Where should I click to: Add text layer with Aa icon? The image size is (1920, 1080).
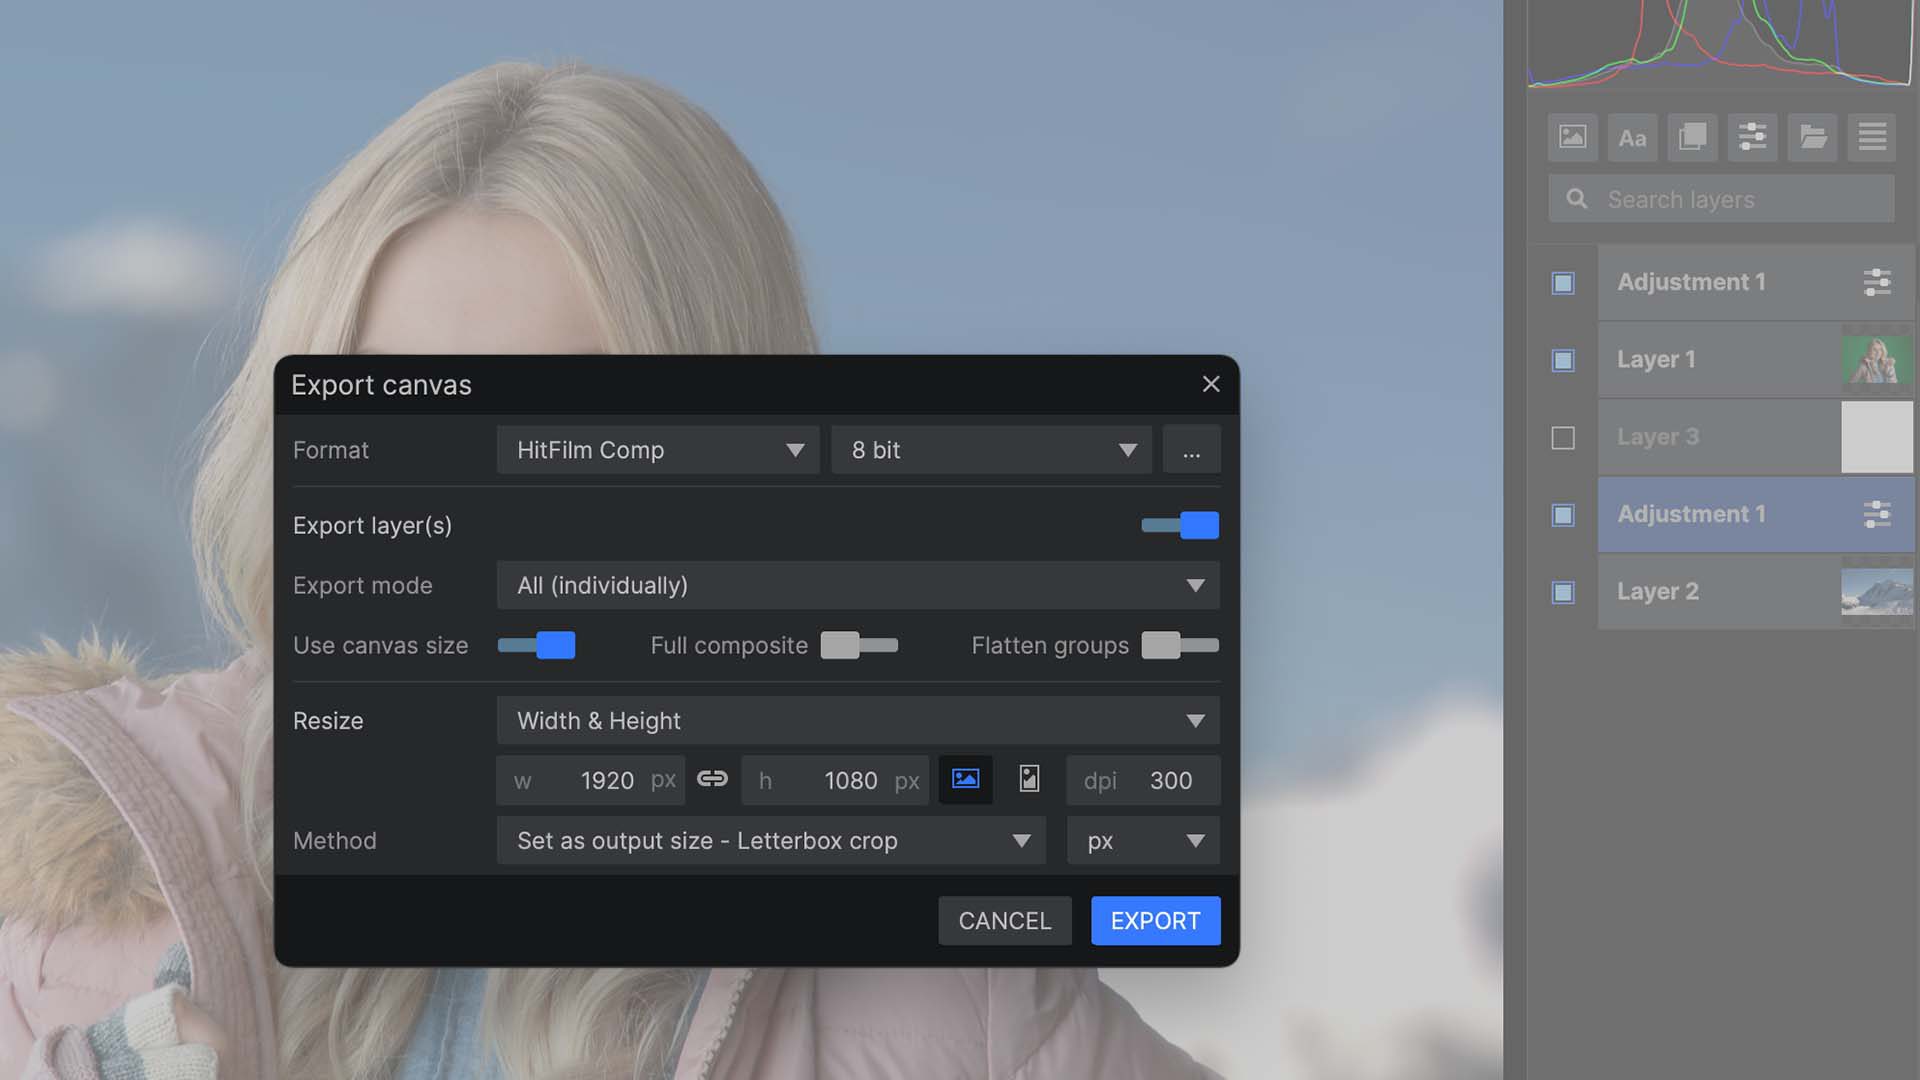pos(1632,137)
